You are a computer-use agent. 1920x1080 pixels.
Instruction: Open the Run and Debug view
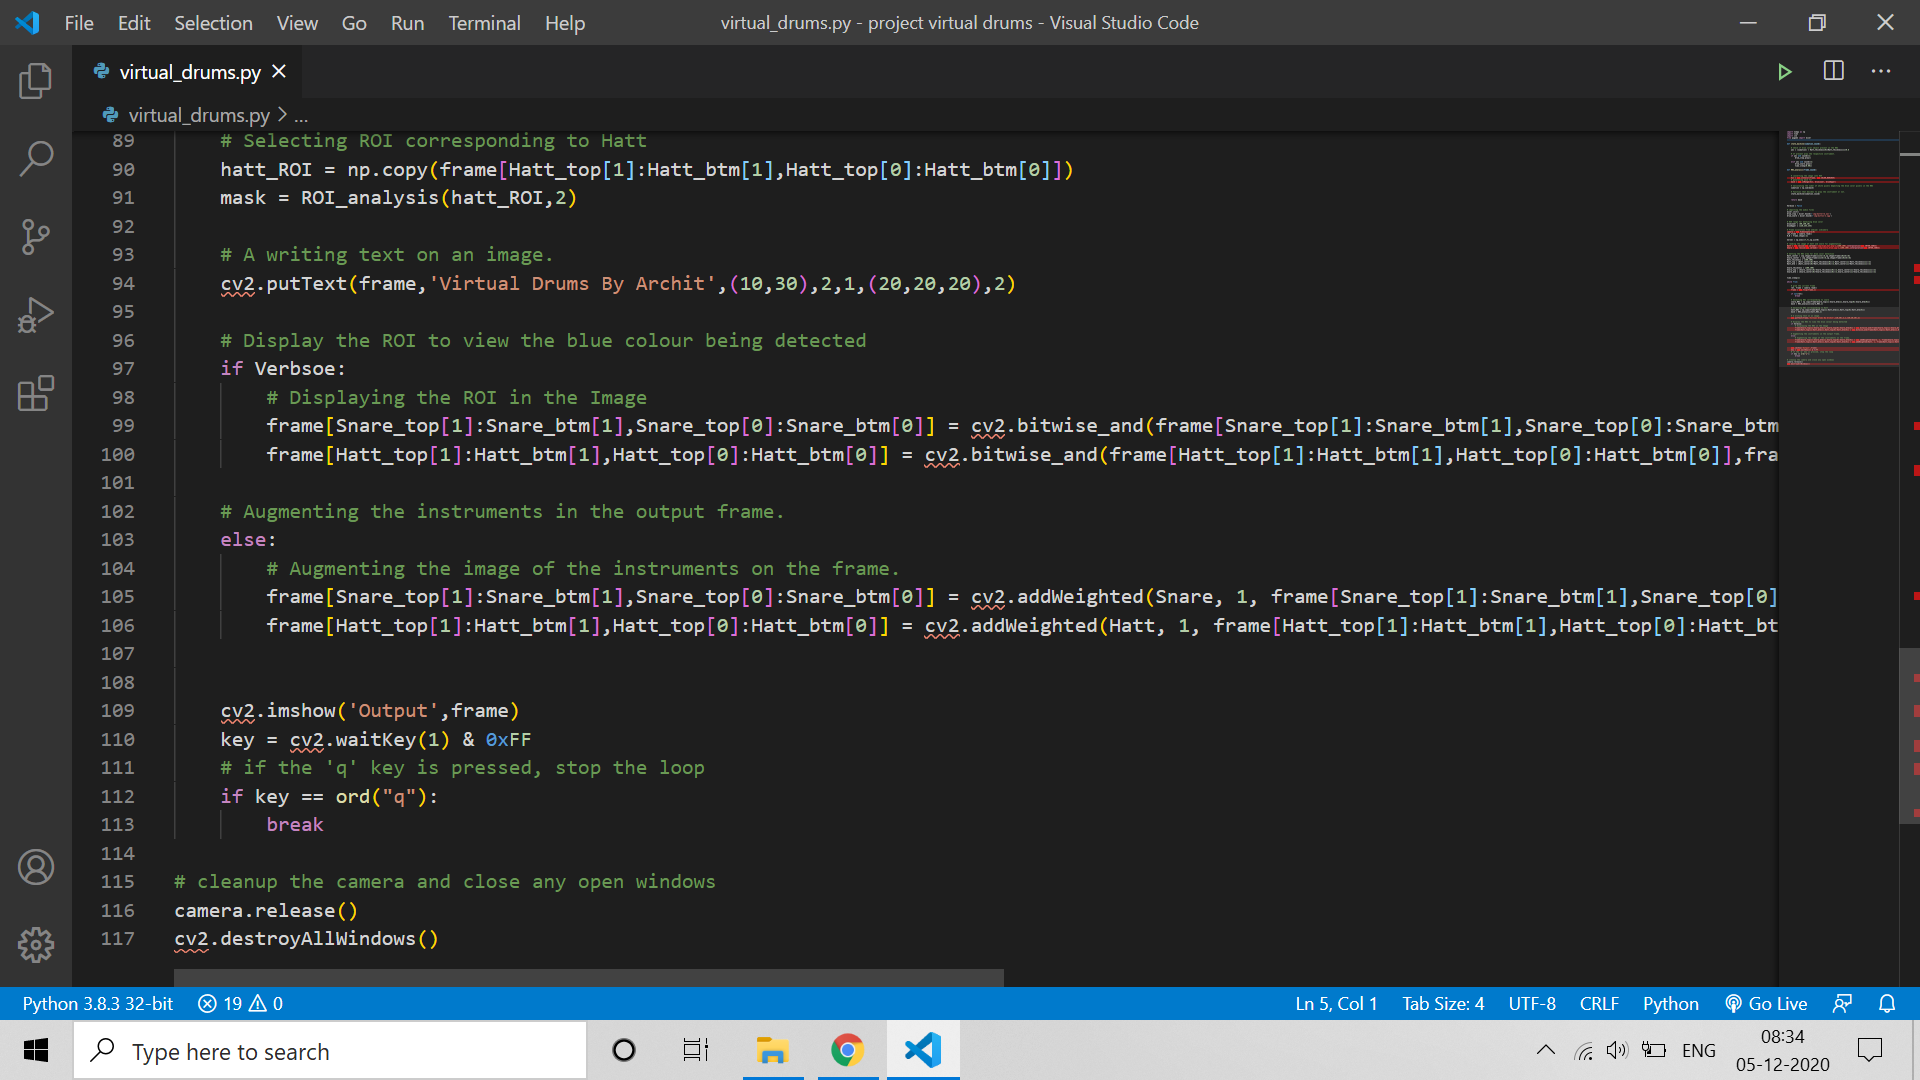click(x=36, y=315)
